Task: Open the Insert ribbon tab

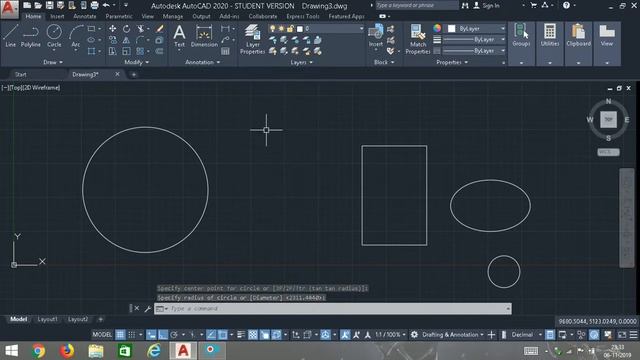Action: [x=57, y=16]
